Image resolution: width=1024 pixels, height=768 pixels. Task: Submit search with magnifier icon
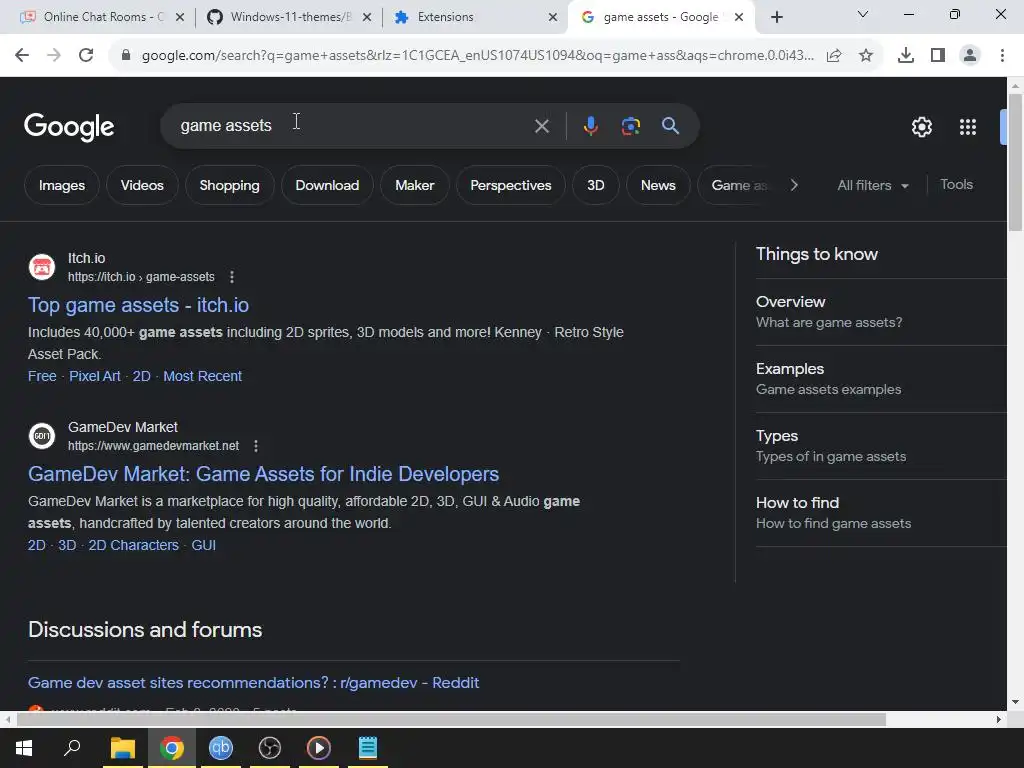671,126
